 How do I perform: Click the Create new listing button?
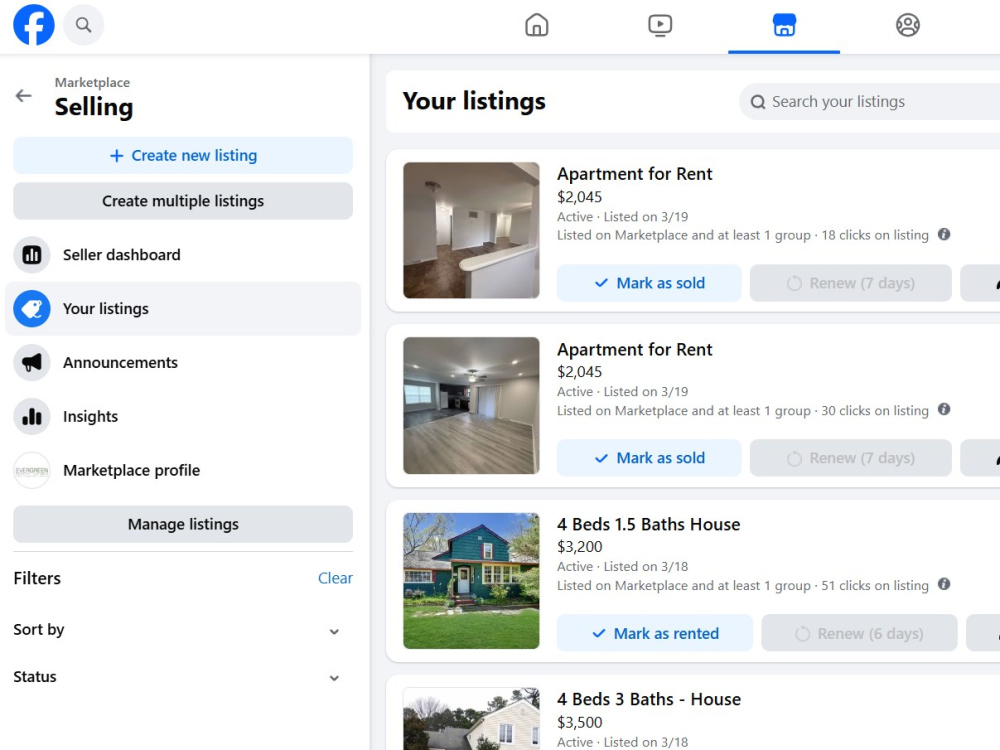[183, 156]
